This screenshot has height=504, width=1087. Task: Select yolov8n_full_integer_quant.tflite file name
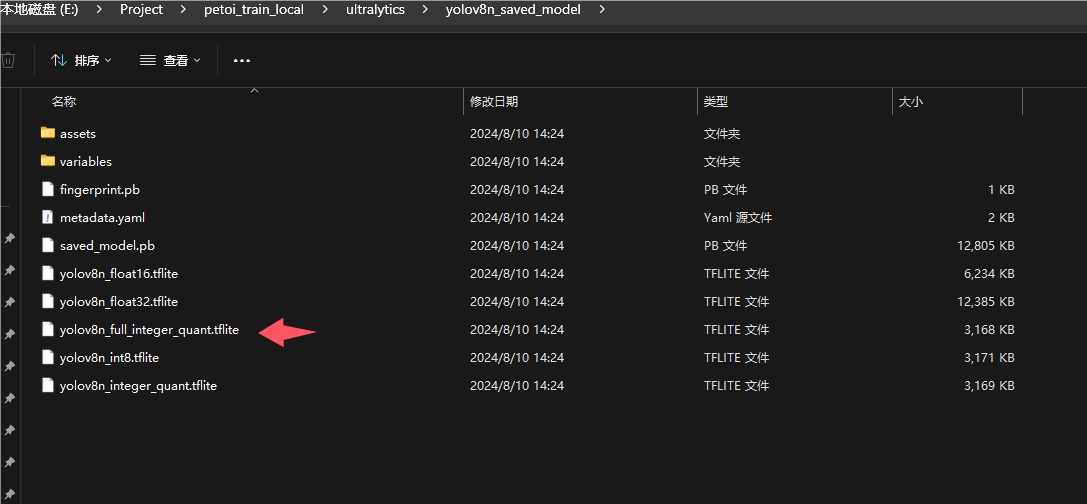coord(149,329)
